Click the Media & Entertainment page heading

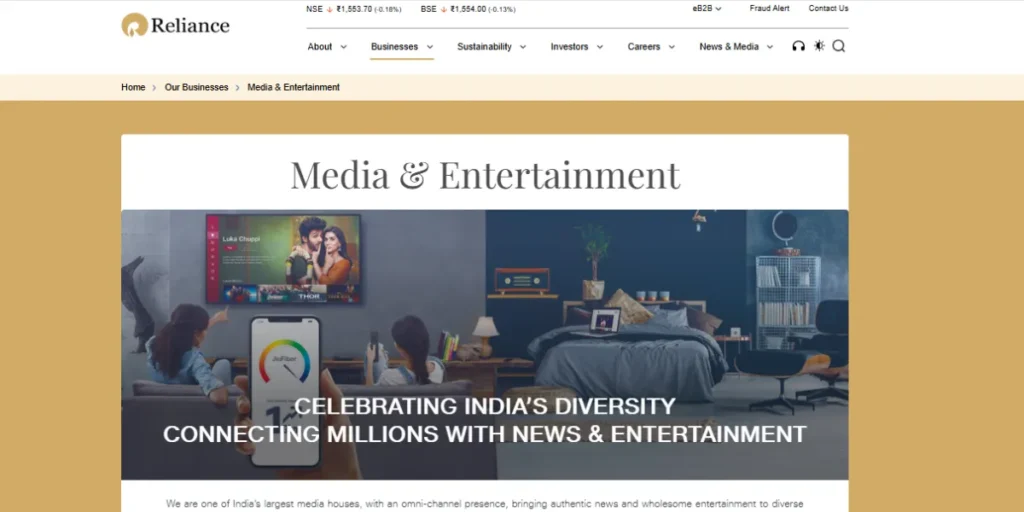(485, 174)
